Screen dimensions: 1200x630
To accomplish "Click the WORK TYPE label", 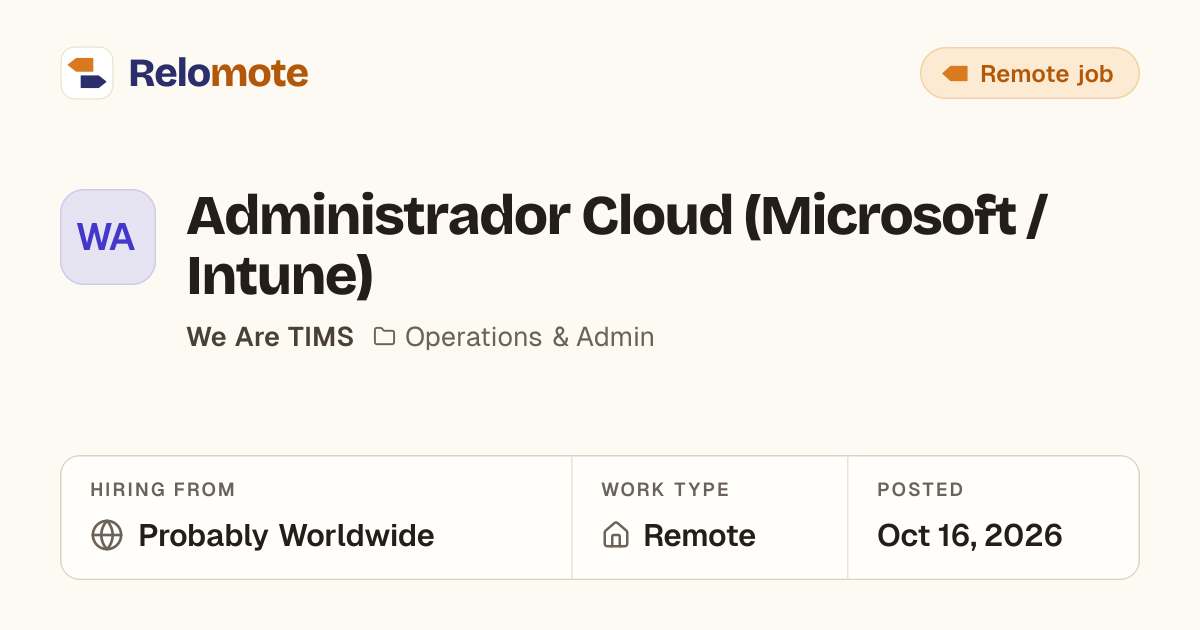I will [666, 490].
